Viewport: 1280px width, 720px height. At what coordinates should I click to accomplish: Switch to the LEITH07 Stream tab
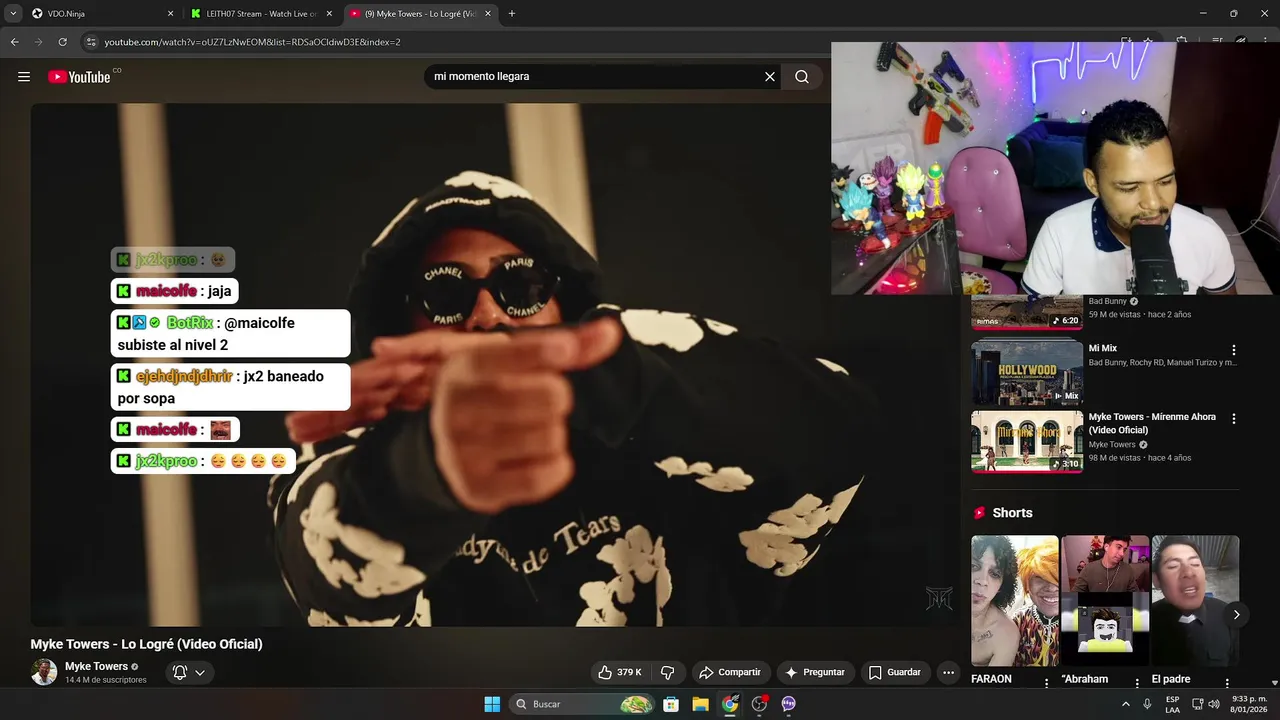click(260, 14)
